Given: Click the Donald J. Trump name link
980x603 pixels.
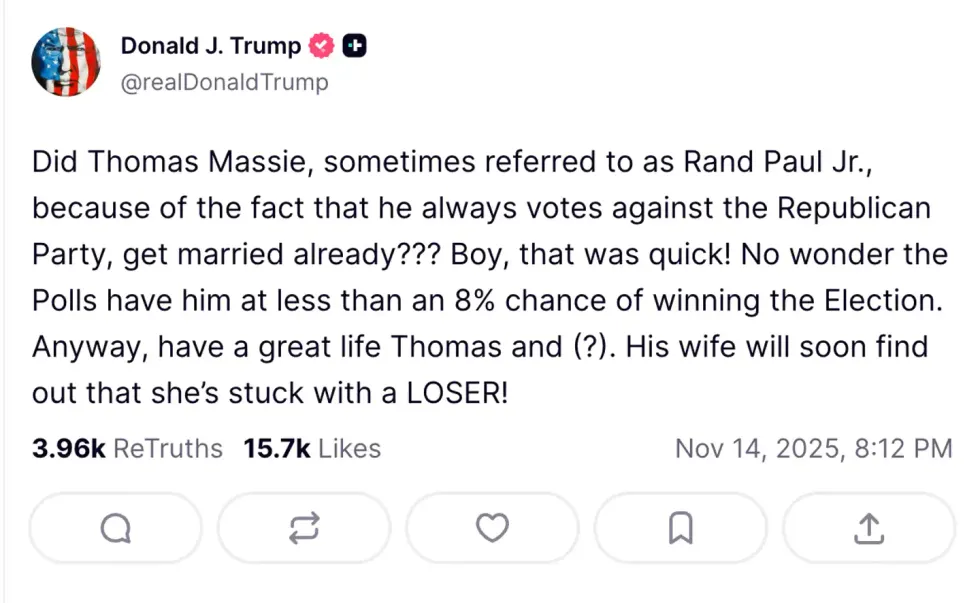Looking at the screenshot, I should (x=209, y=45).
